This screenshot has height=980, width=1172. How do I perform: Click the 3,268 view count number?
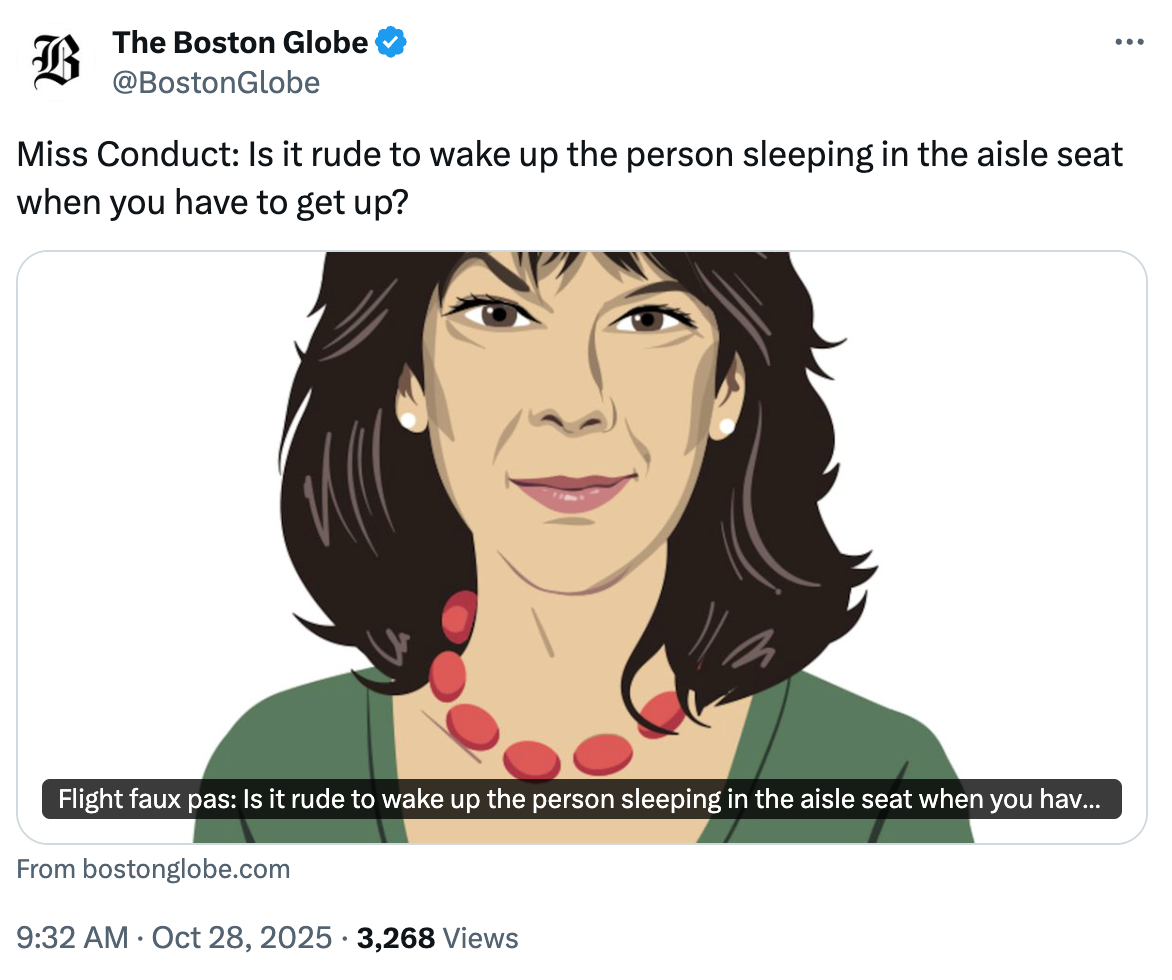point(396,938)
